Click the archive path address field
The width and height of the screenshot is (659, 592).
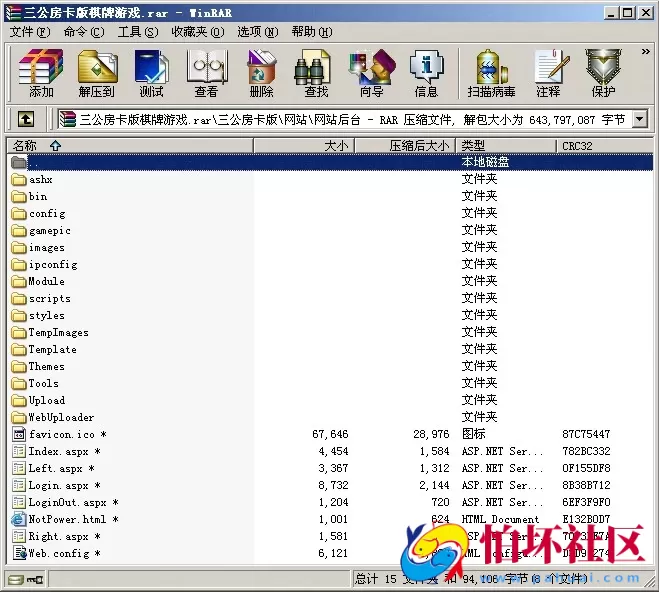pos(343,119)
